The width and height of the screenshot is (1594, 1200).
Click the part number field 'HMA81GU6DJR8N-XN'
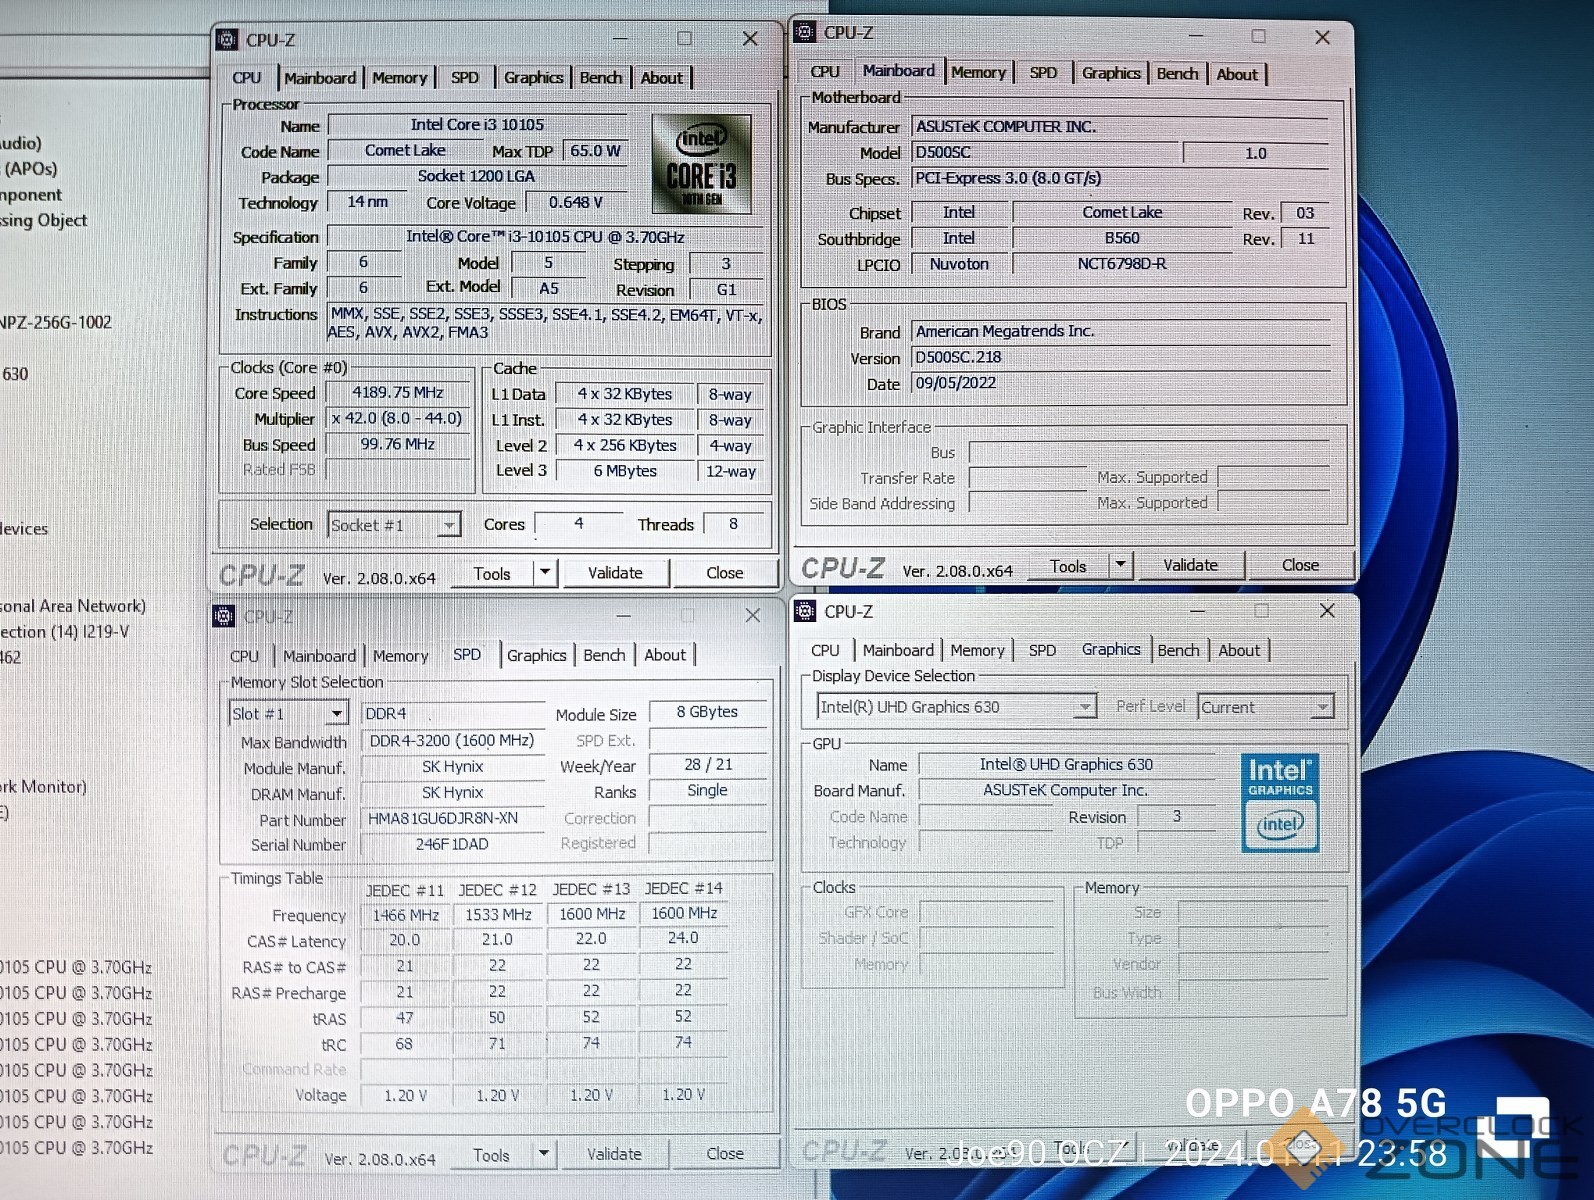click(x=452, y=818)
